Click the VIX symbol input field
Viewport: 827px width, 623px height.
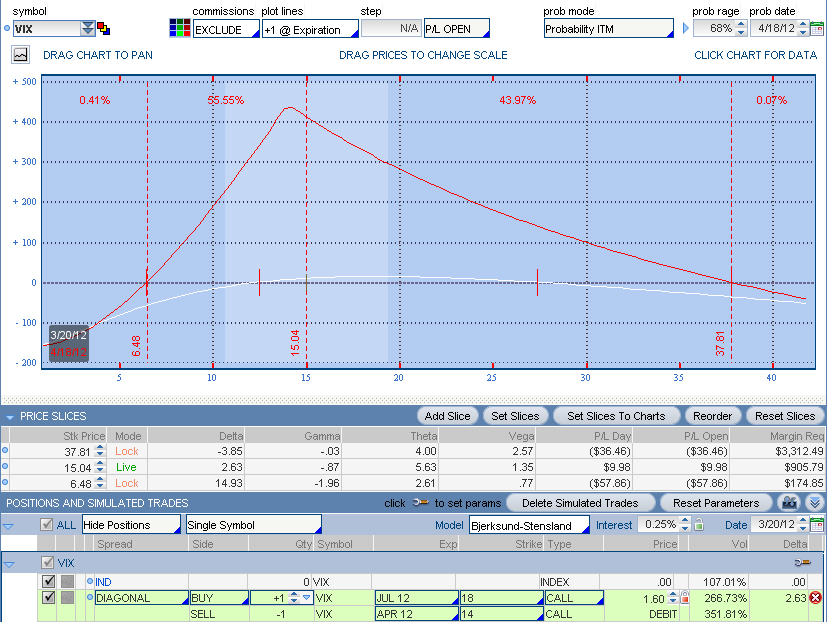45,29
